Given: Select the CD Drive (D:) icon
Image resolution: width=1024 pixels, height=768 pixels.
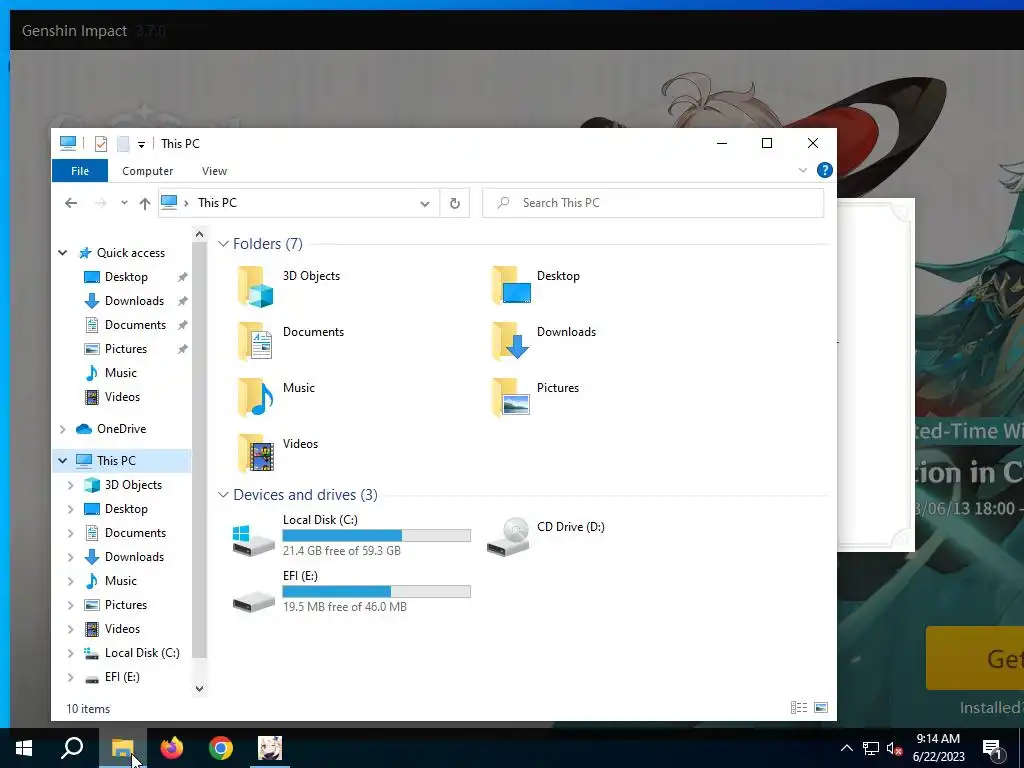Looking at the screenshot, I should (508, 537).
